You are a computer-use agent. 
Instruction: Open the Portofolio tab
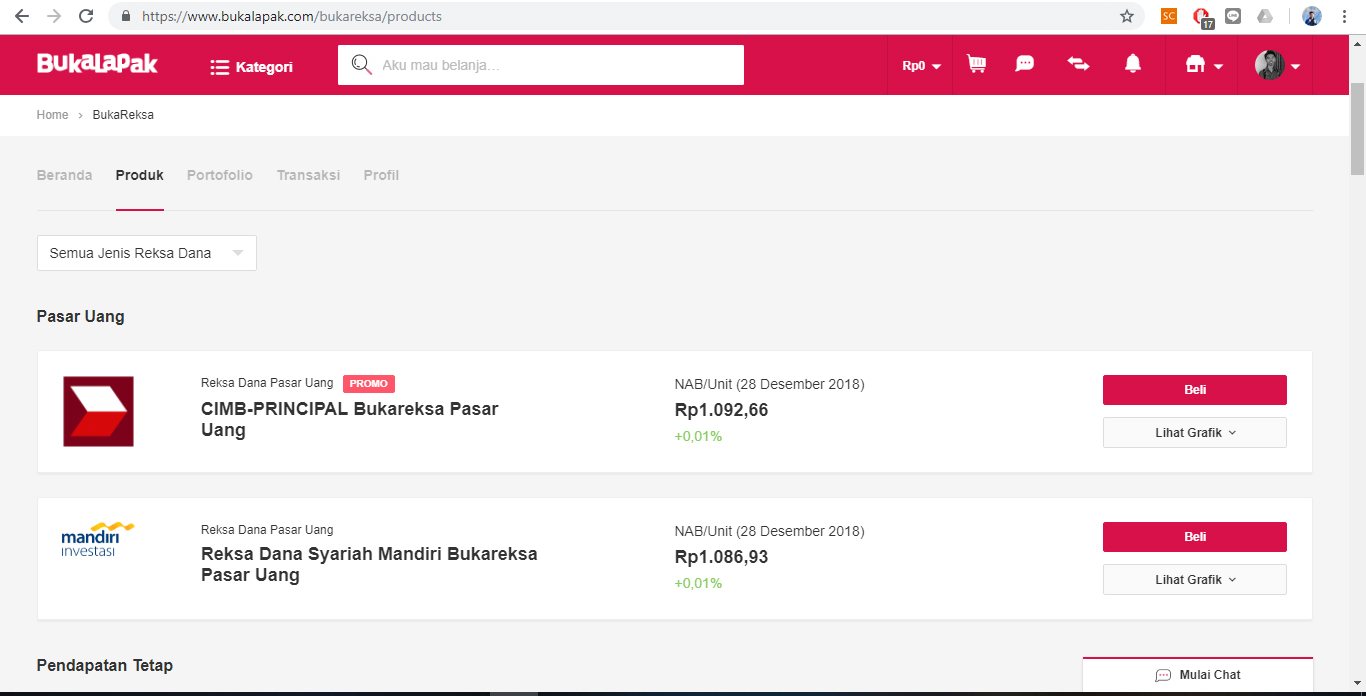220,175
